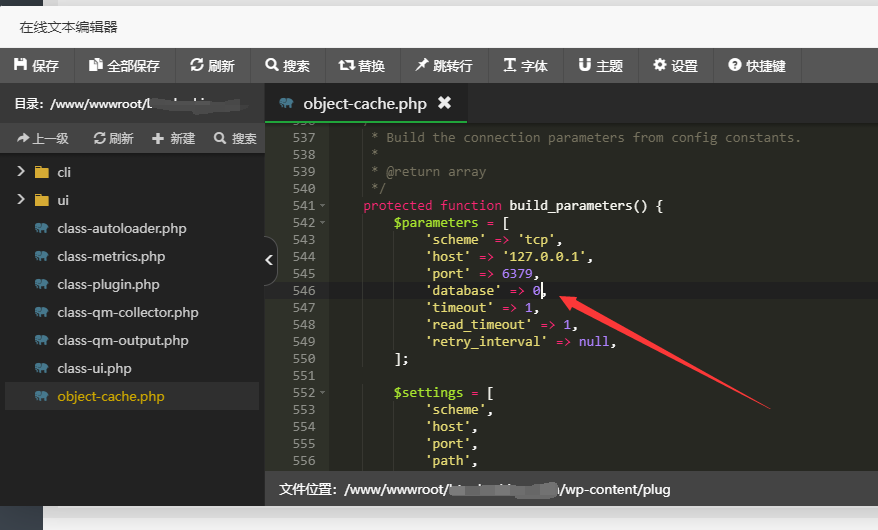Open the editor Settings (设置)
The height and width of the screenshot is (530, 878).
pos(675,66)
